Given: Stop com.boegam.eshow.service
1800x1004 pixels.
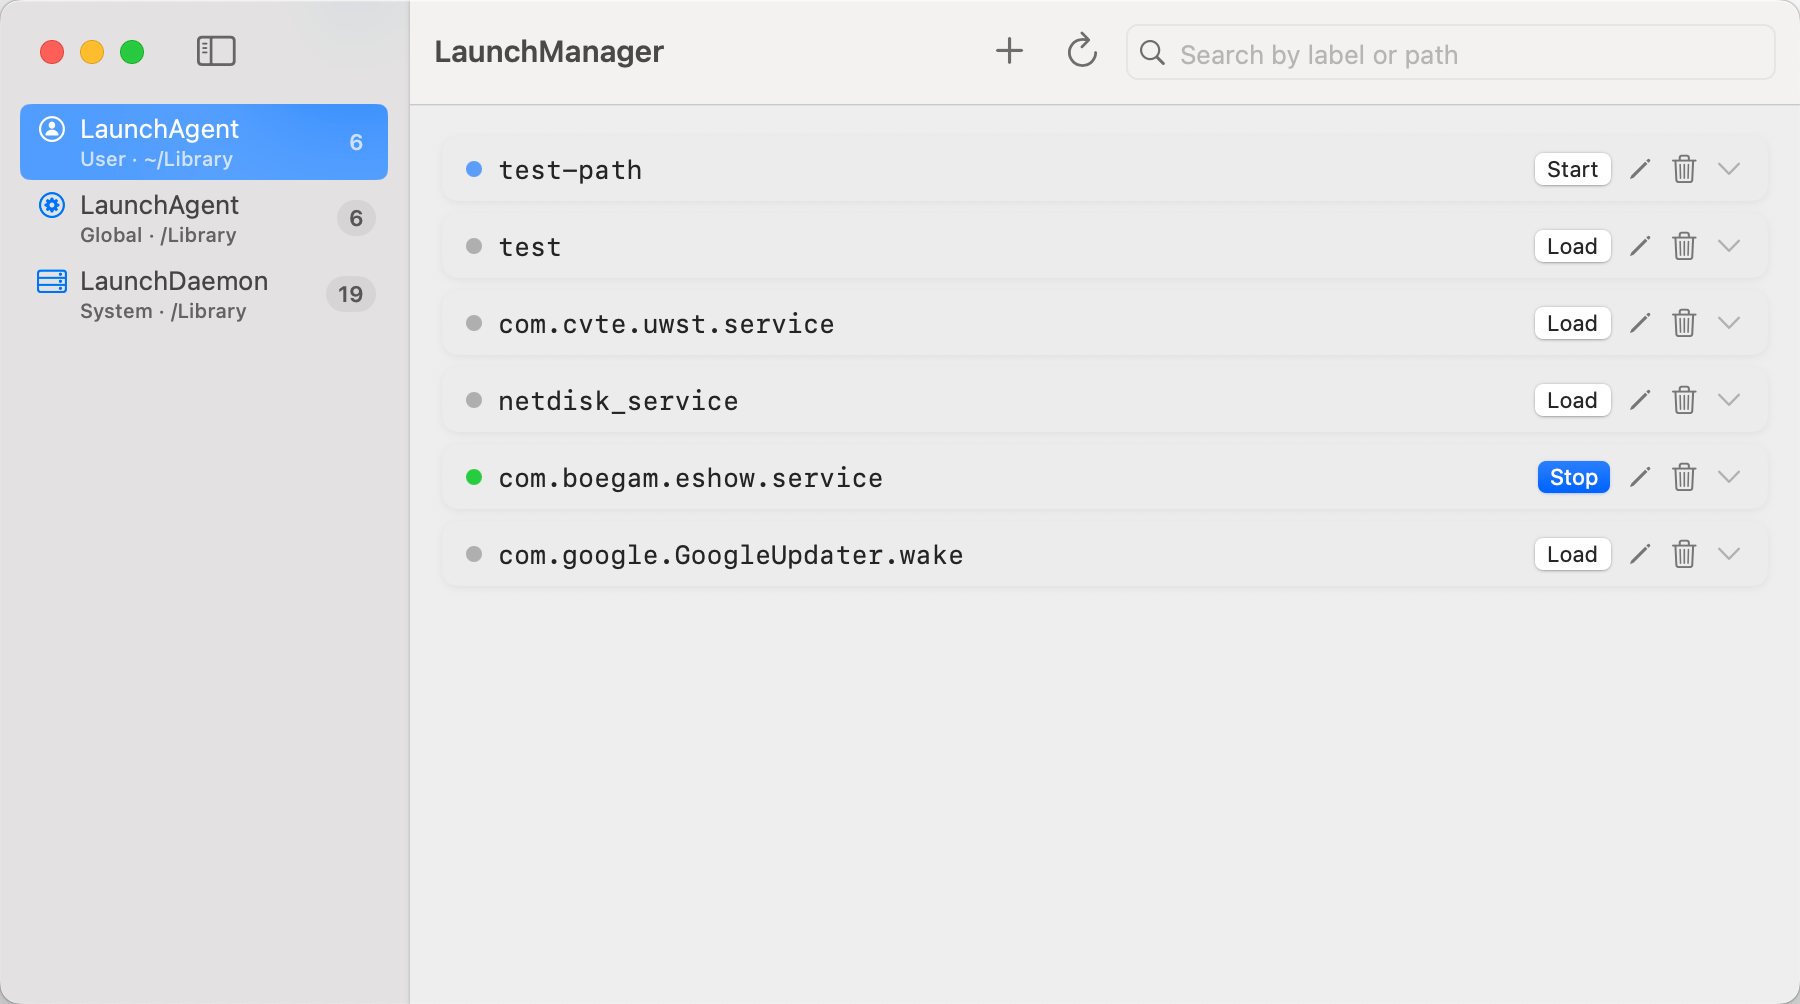Looking at the screenshot, I should coord(1573,477).
